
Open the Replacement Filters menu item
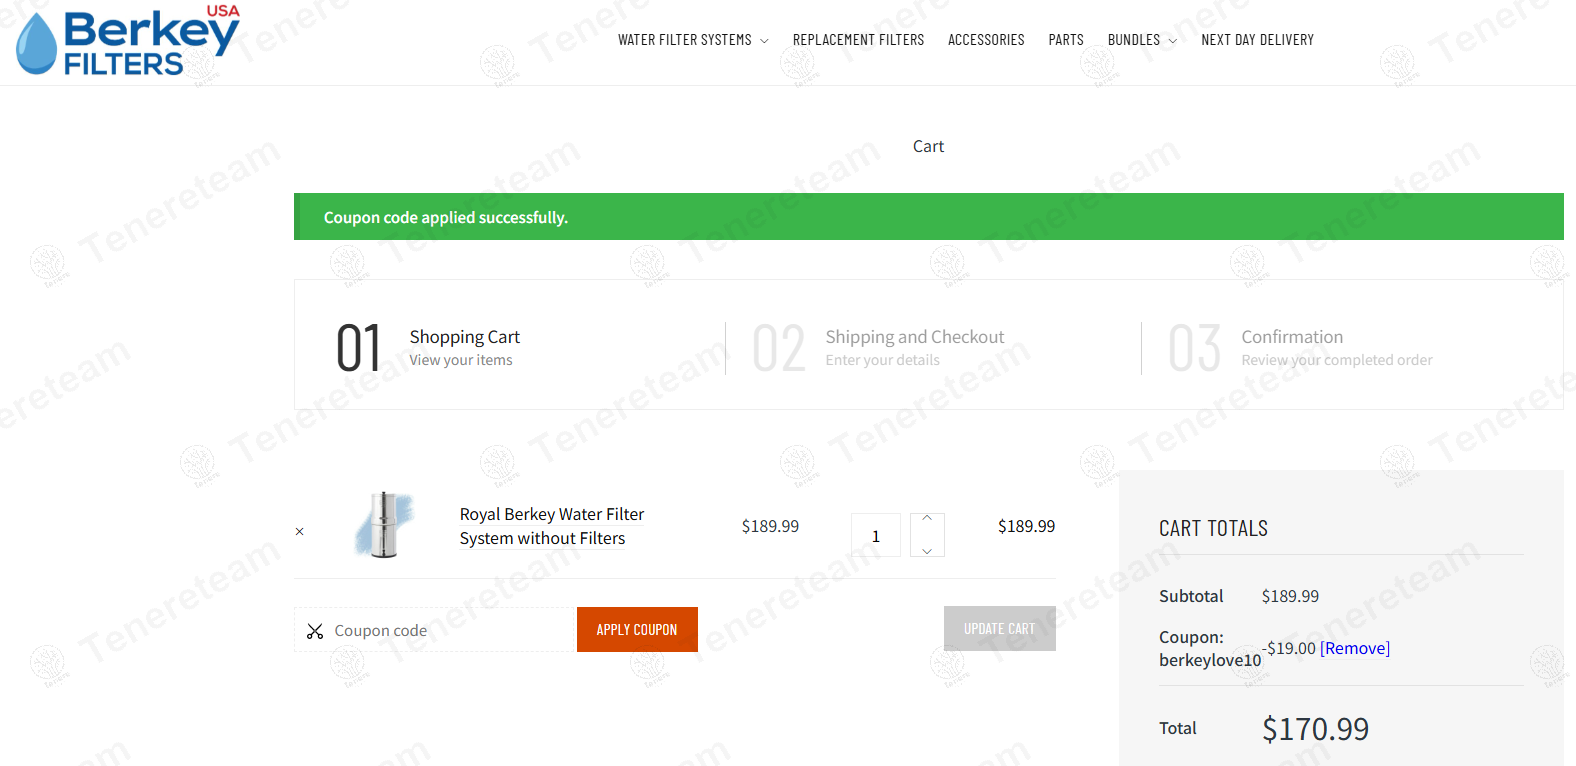[858, 40]
